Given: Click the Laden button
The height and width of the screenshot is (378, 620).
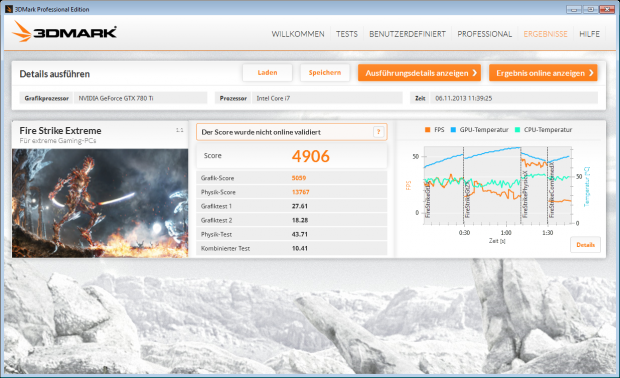Looking at the screenshot, I should tap(267, 73).
